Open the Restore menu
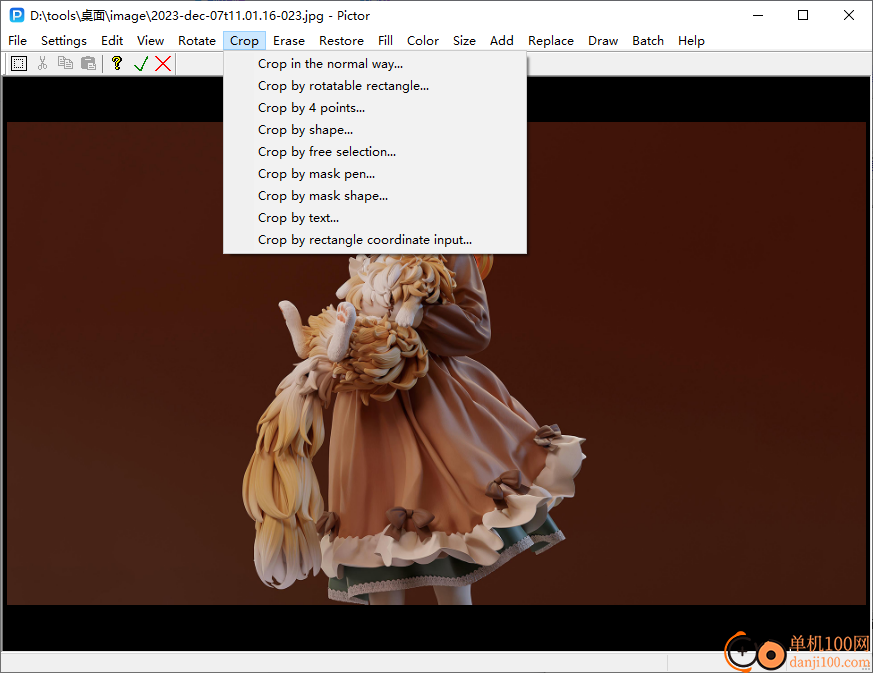This screenshot has height=673, width=873. (x=341, y=41)
